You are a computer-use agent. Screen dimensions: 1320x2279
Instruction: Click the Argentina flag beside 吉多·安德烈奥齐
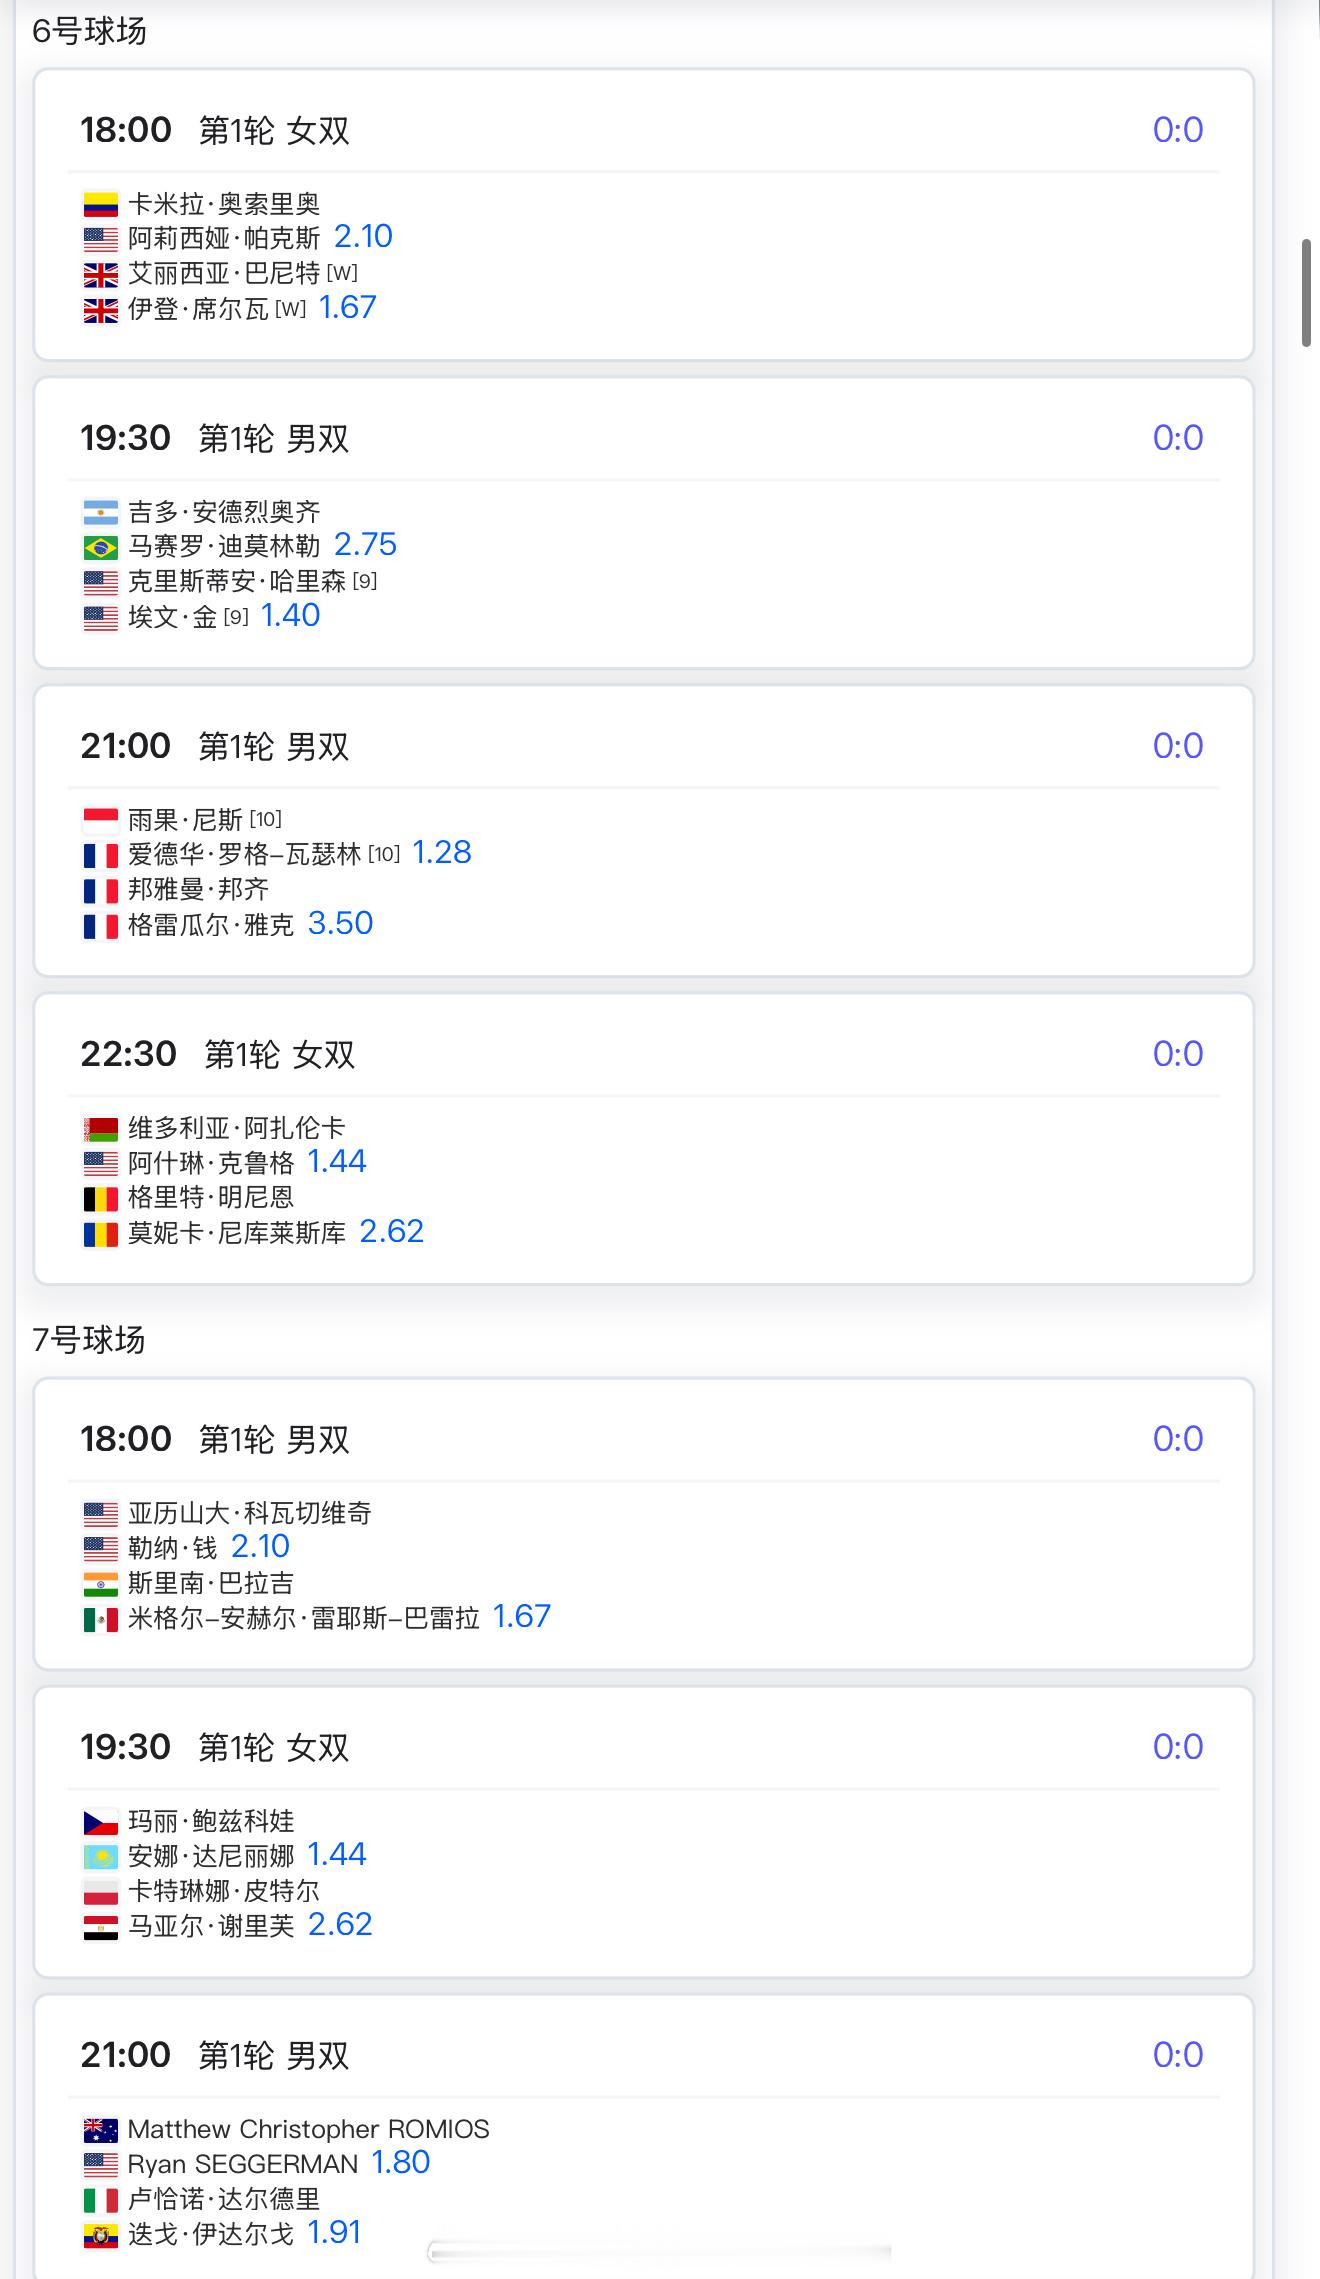100,513
